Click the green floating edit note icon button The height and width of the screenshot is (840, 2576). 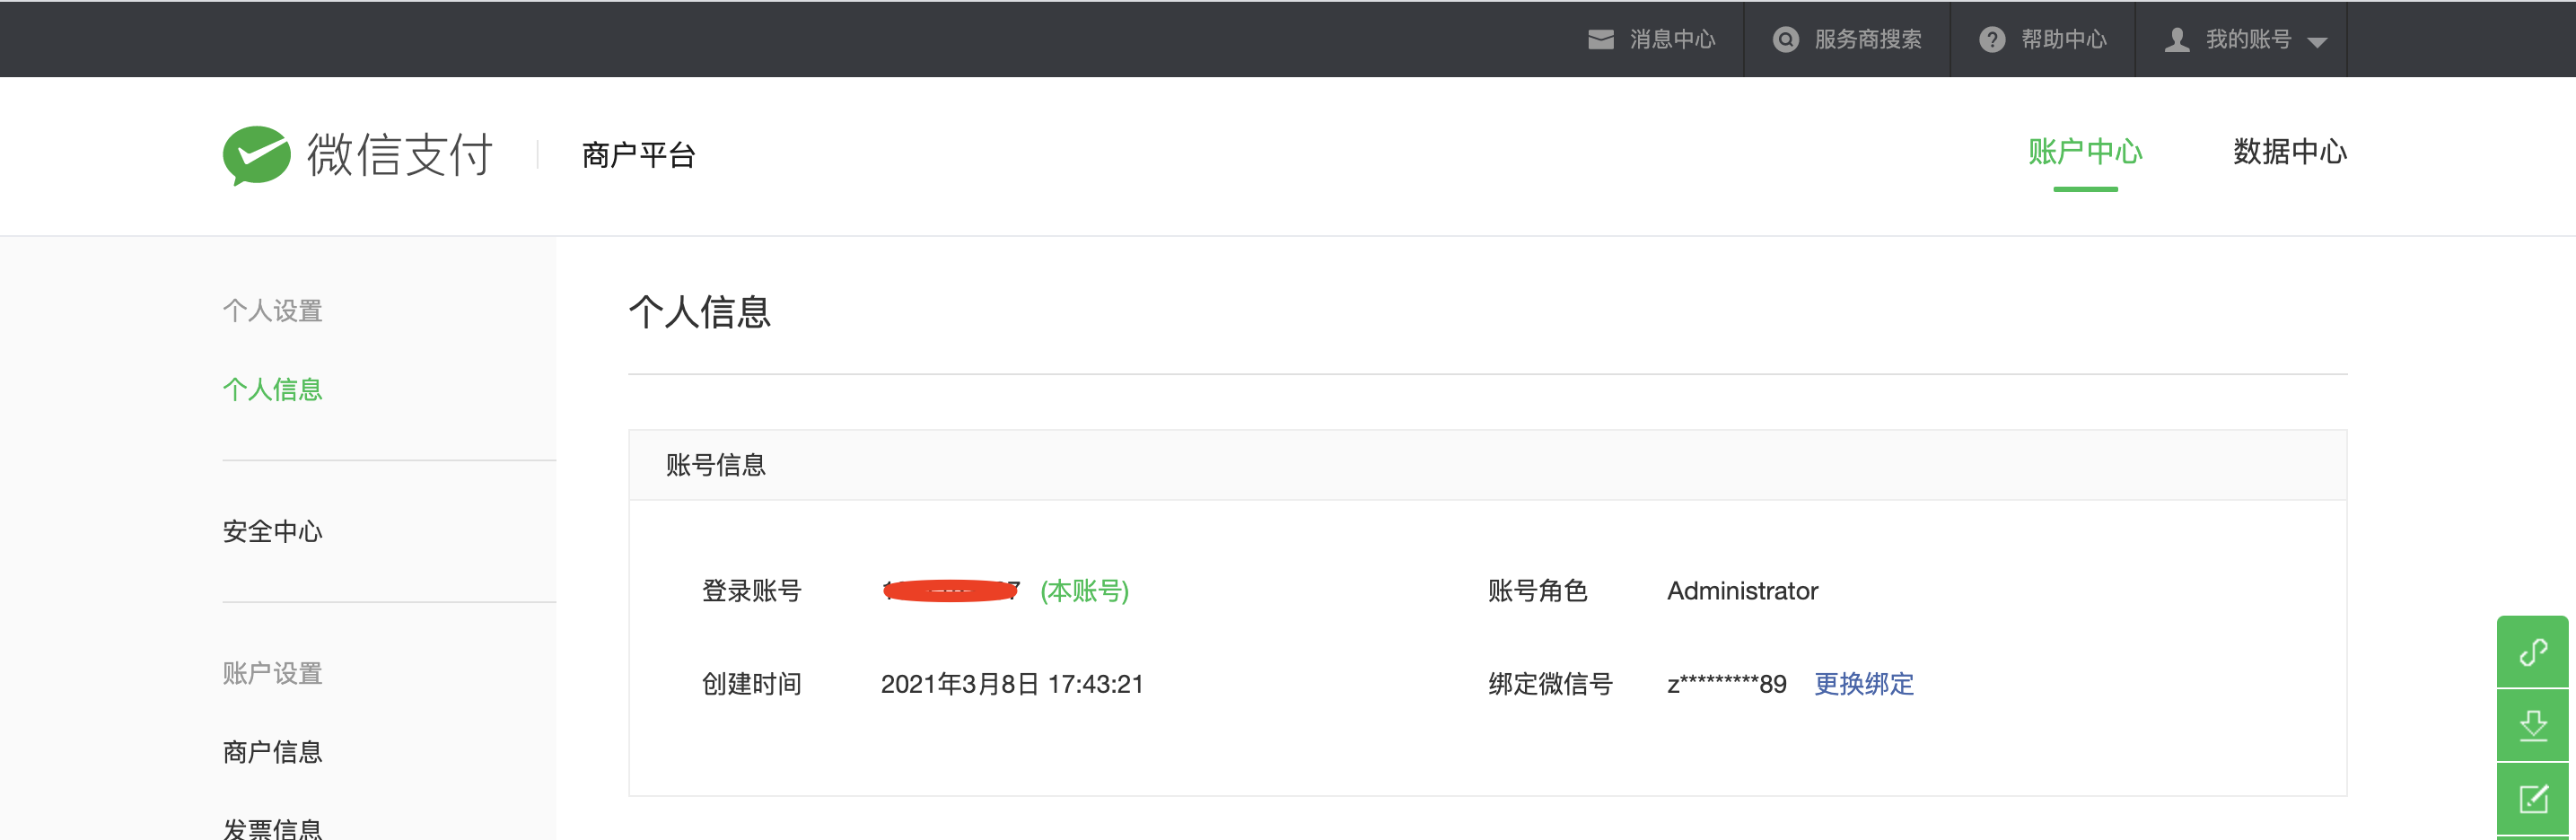[2533, 799]
